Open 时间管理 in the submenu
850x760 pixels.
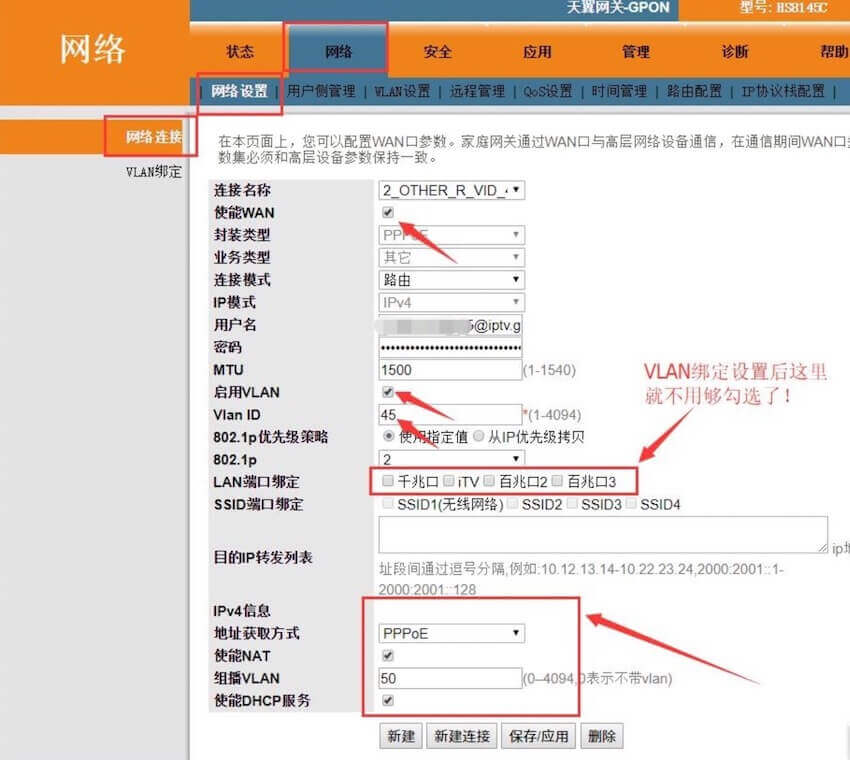(617, 90)
